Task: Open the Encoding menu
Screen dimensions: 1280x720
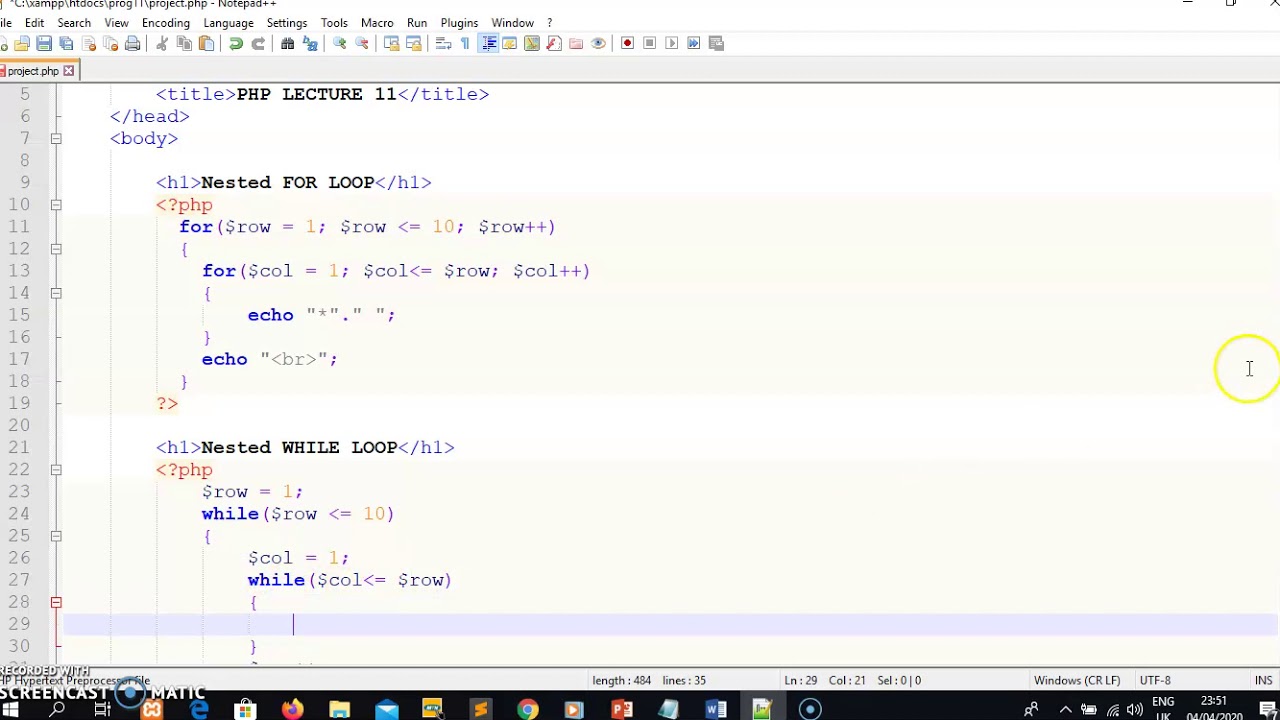Action: (166, 22)
